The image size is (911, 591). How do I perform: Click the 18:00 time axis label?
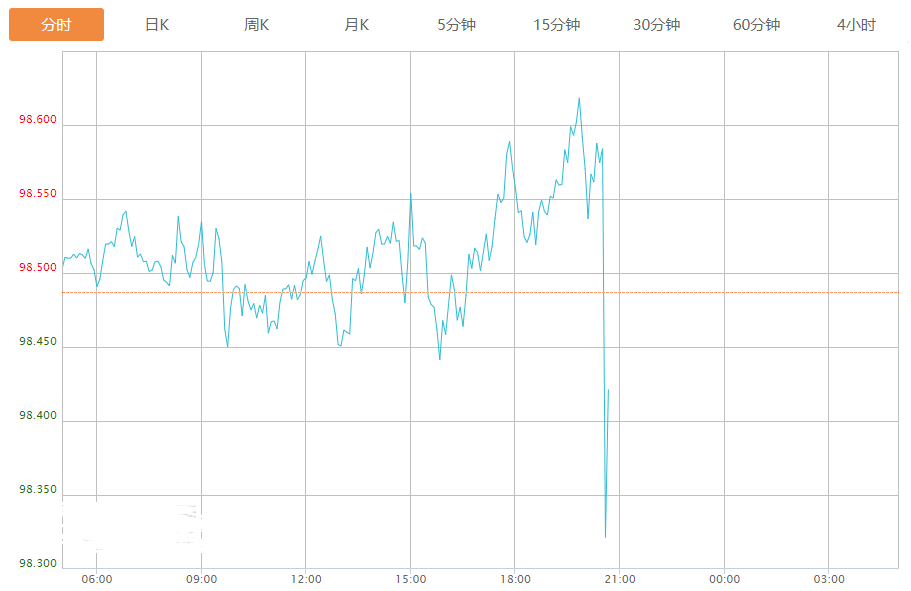click(x=515, y=579)
